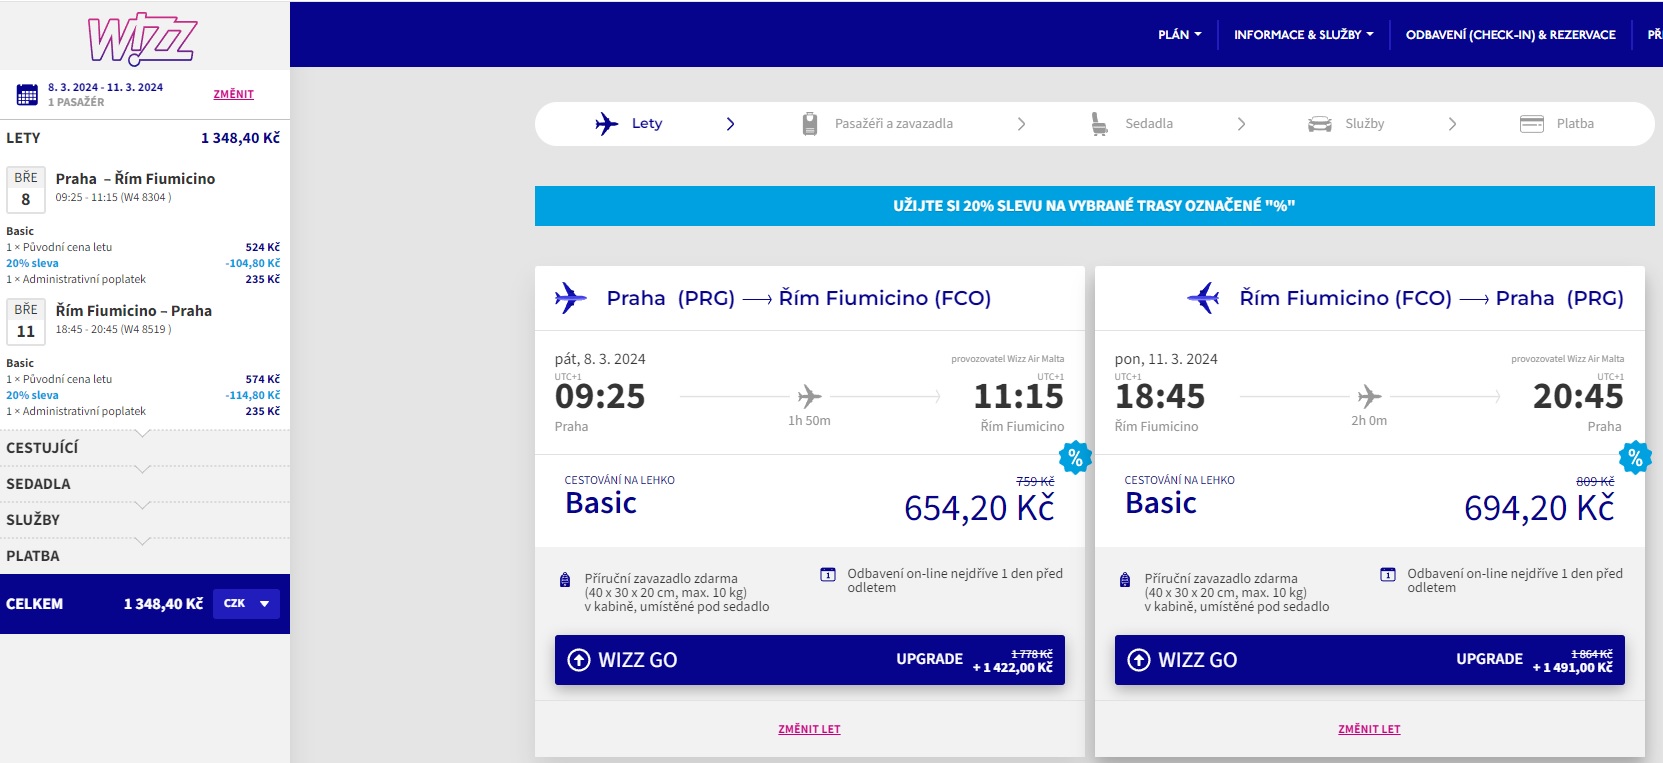The height and width of the screenshot is (763, 1663).
Task: Click ZMĚNIT LET under the outbound flight
Action: 809,729
